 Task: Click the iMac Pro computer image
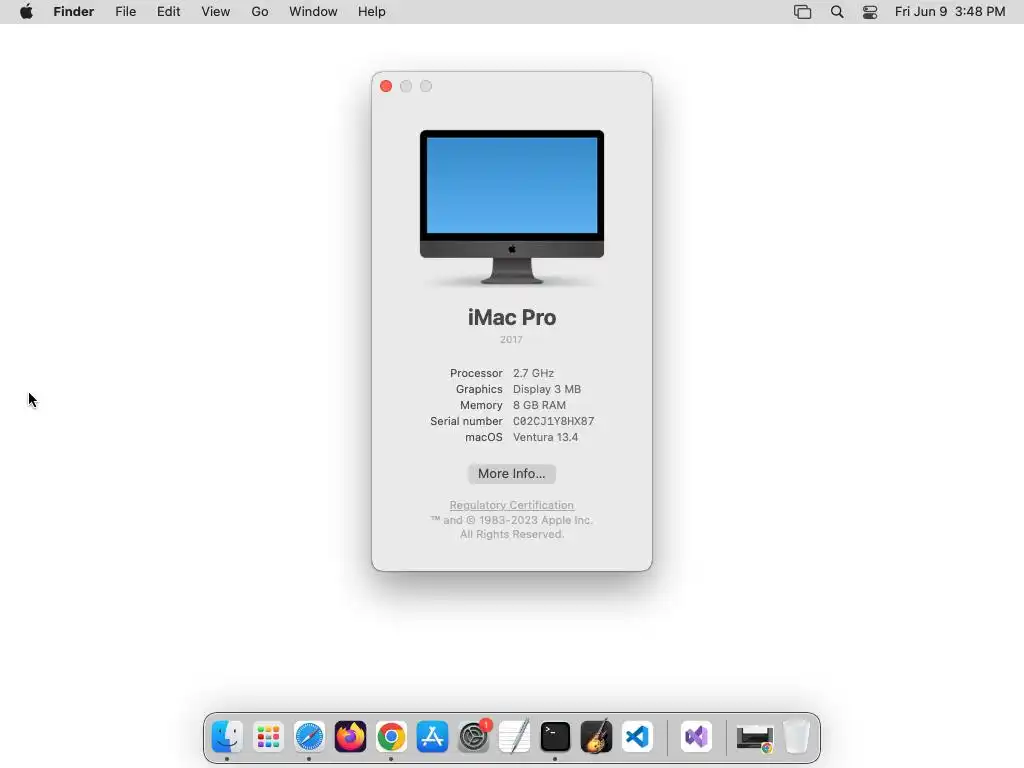[x=512, y=207]
